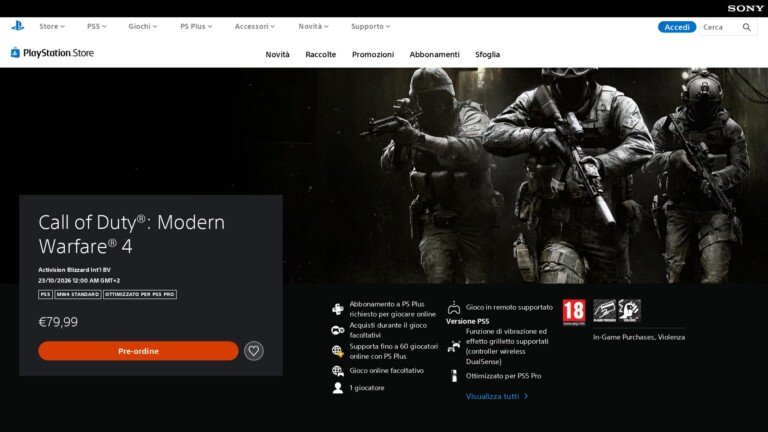This screenshot has width=768, height=432.
Task: Click the 1 giocatore text
Action: tap(367, 388)
